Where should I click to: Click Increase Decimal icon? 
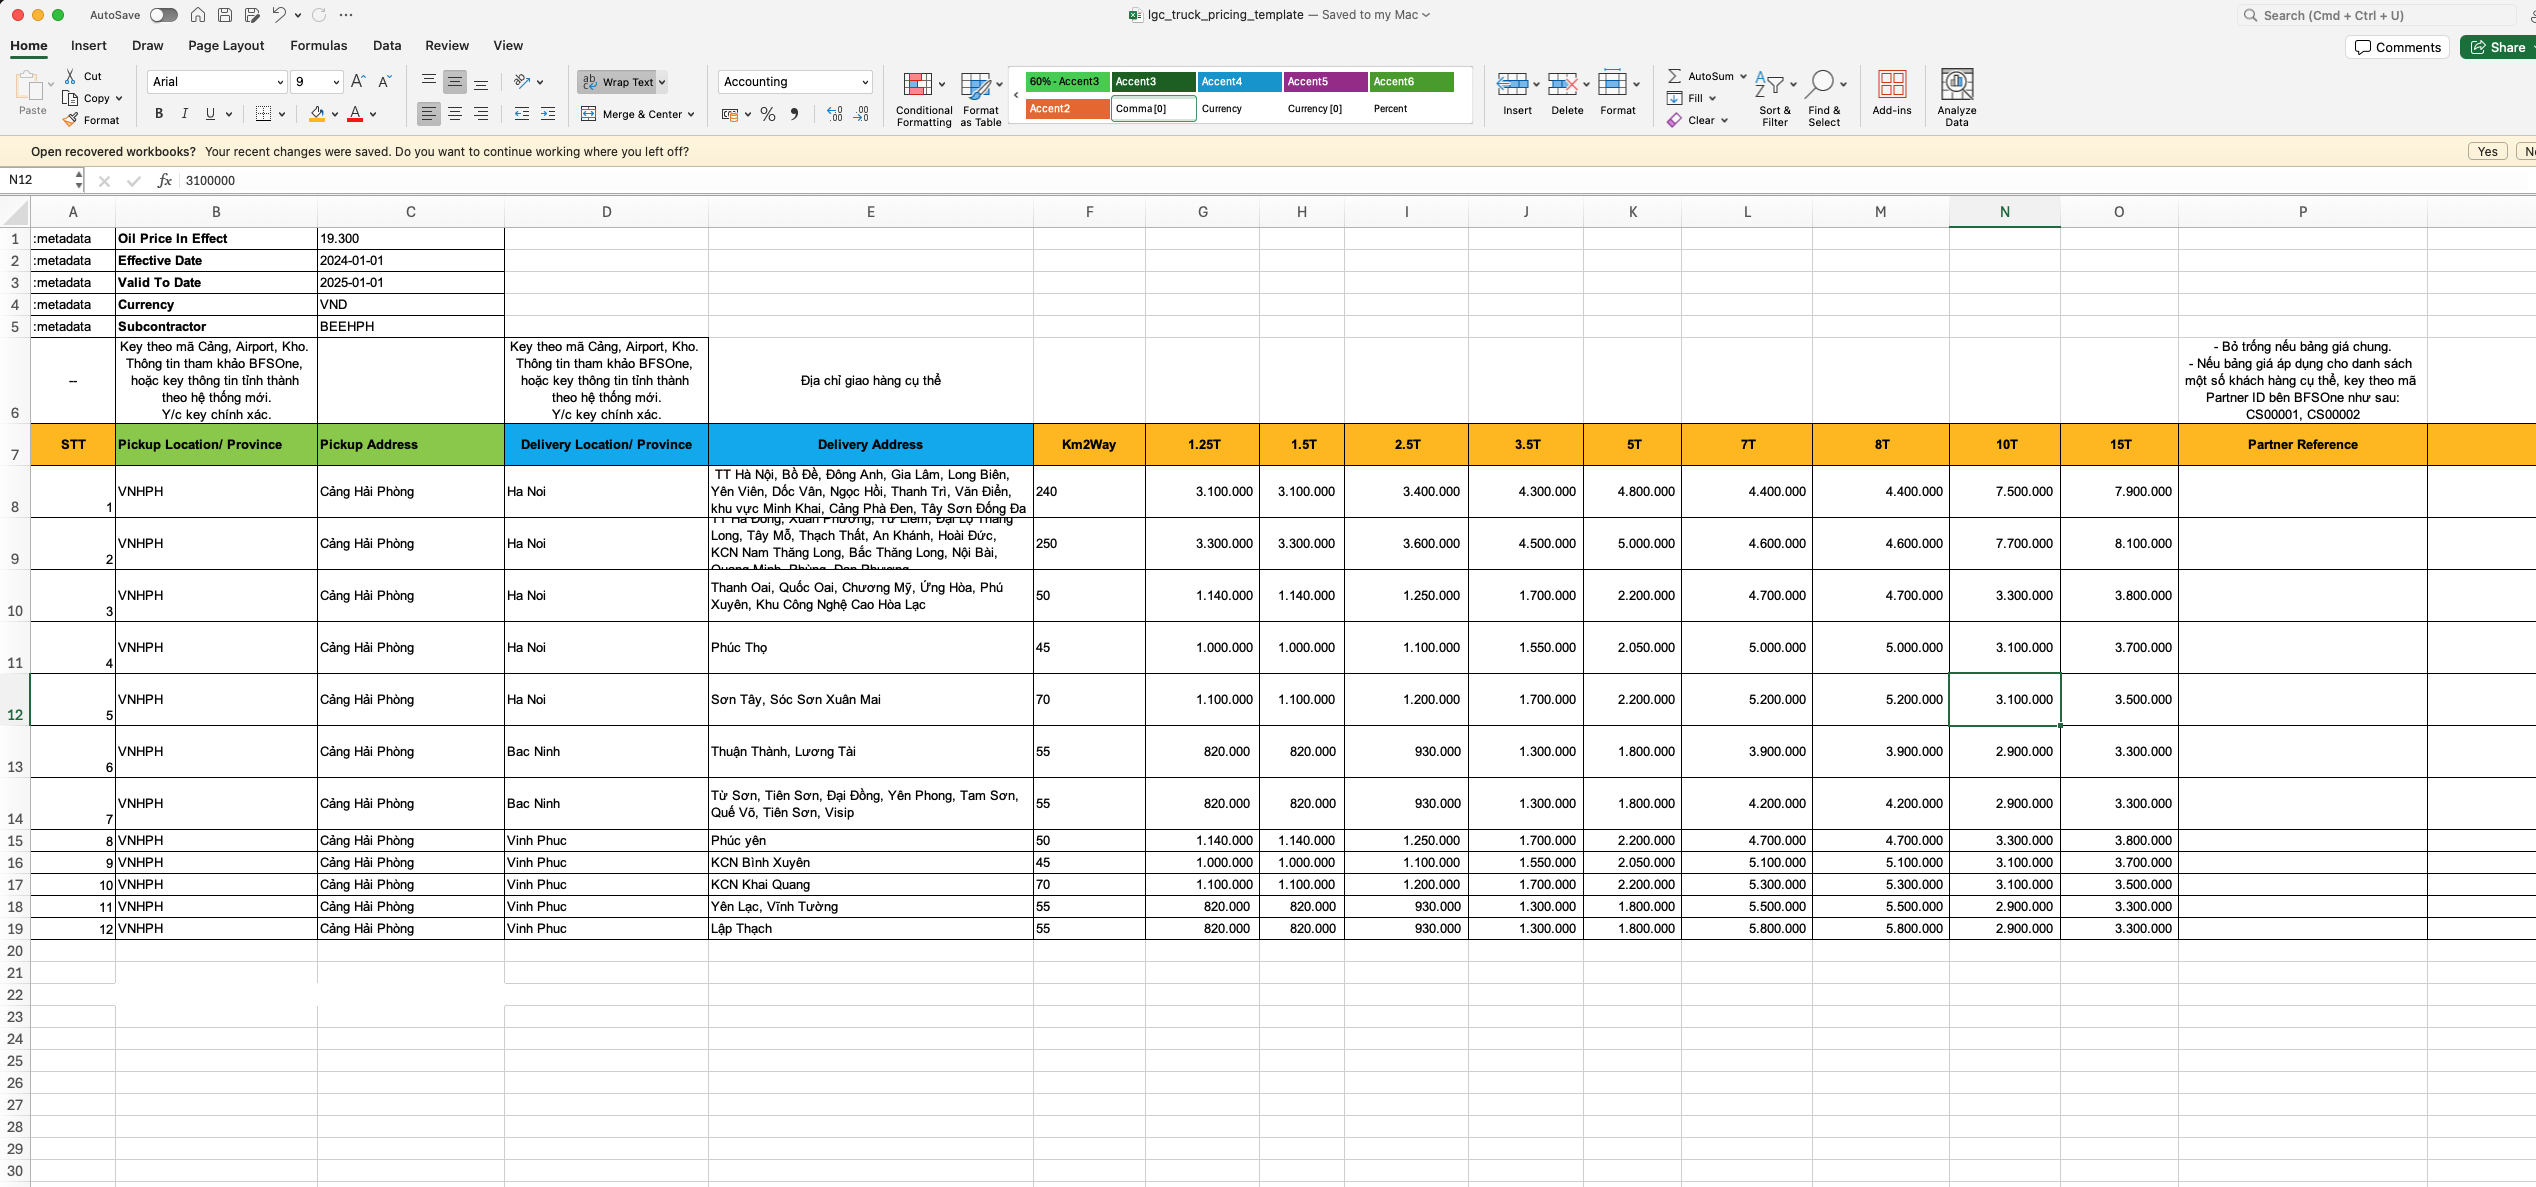835,114
